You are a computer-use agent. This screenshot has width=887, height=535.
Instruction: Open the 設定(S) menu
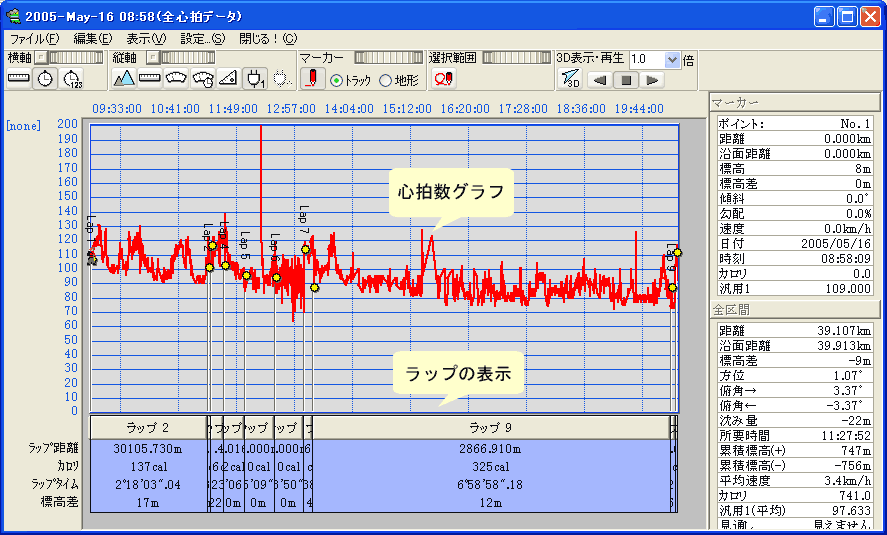click(x=202, y=39)
